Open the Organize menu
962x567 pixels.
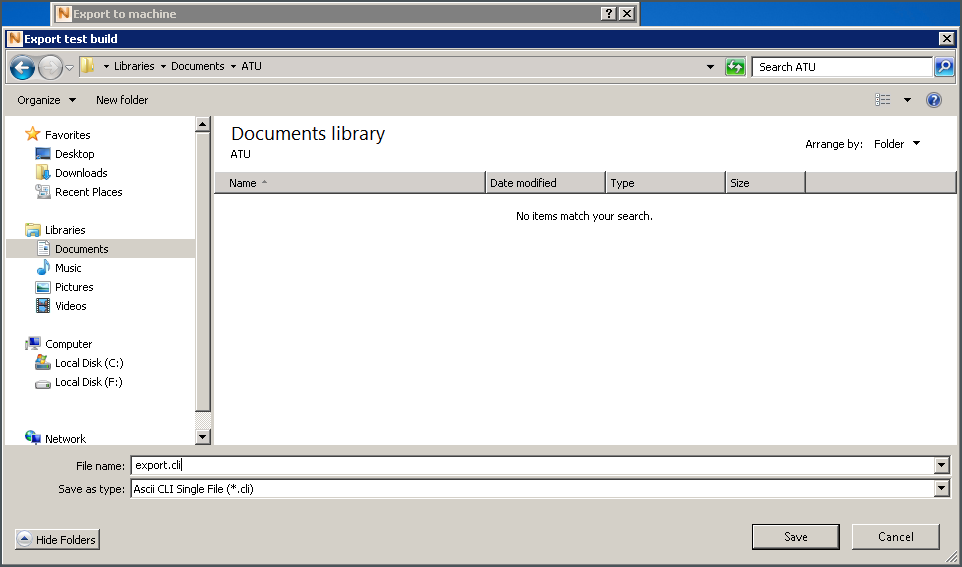[x=47, y=100]
